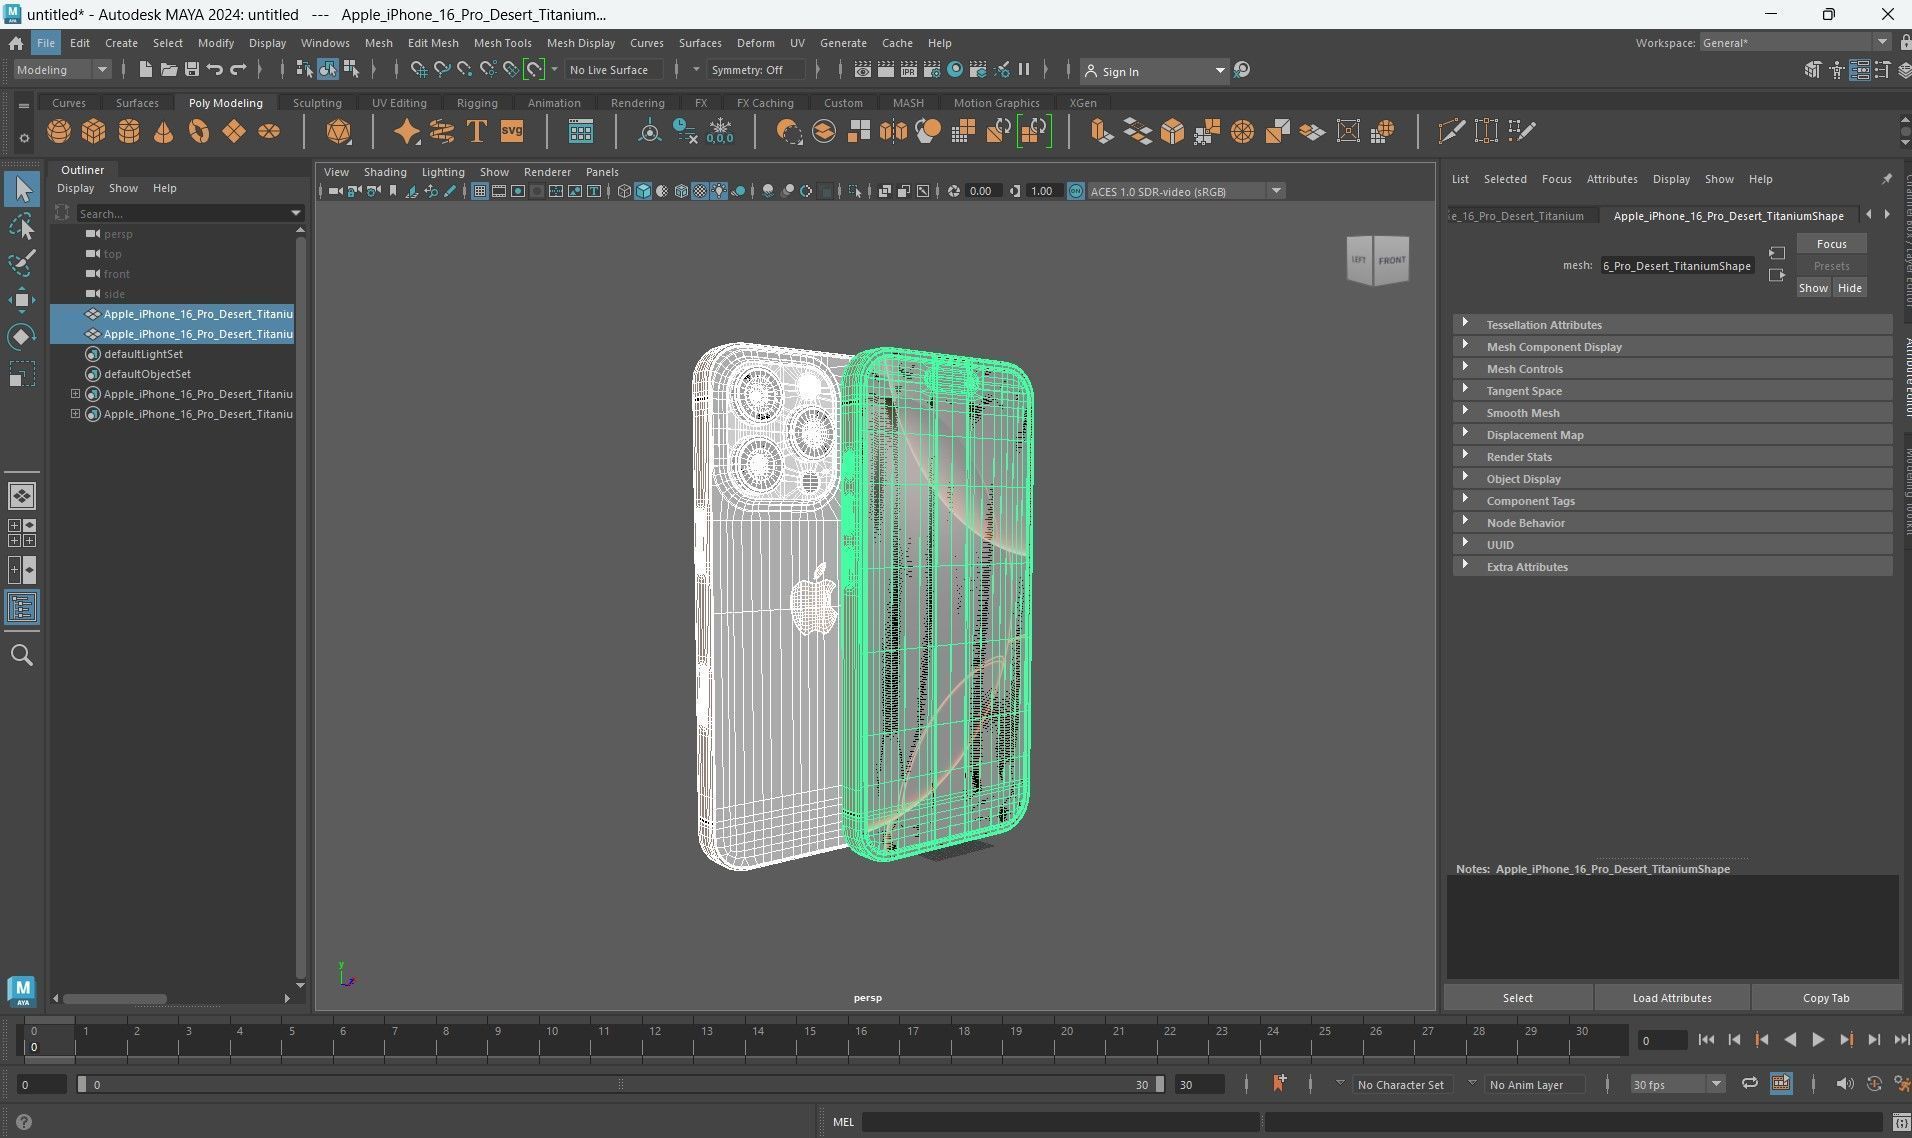
Task: Open the 30 fps dropdown
Action: click(x=1677, y=1085)
